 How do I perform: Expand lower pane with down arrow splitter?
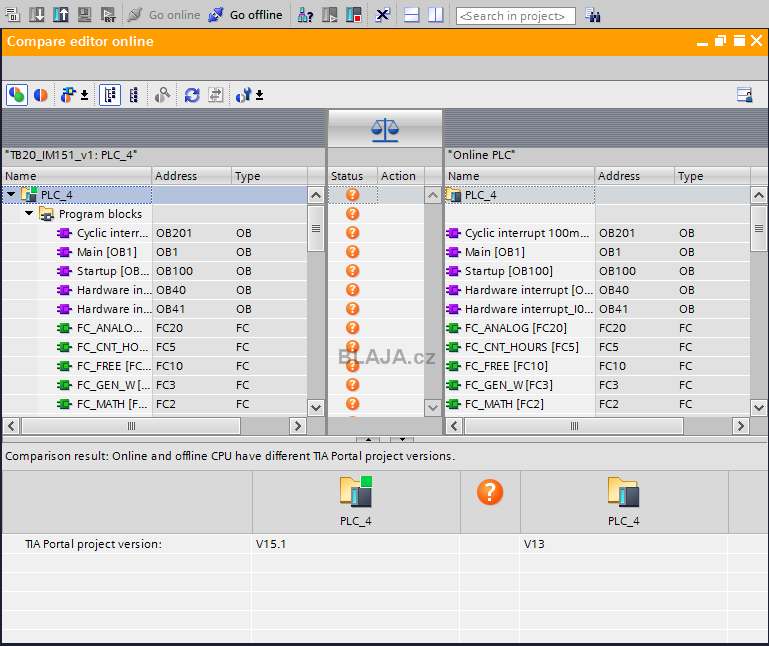coord(402,439)
